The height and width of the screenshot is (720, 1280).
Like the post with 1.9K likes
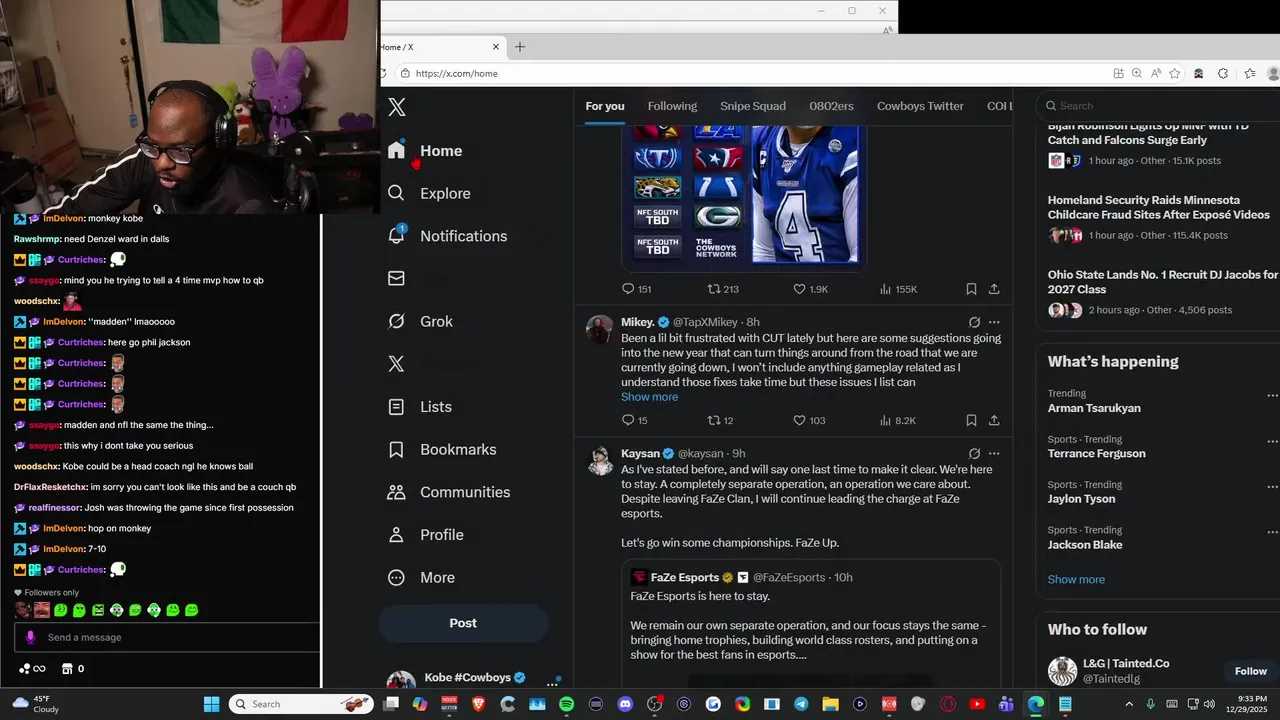point(810,289)
